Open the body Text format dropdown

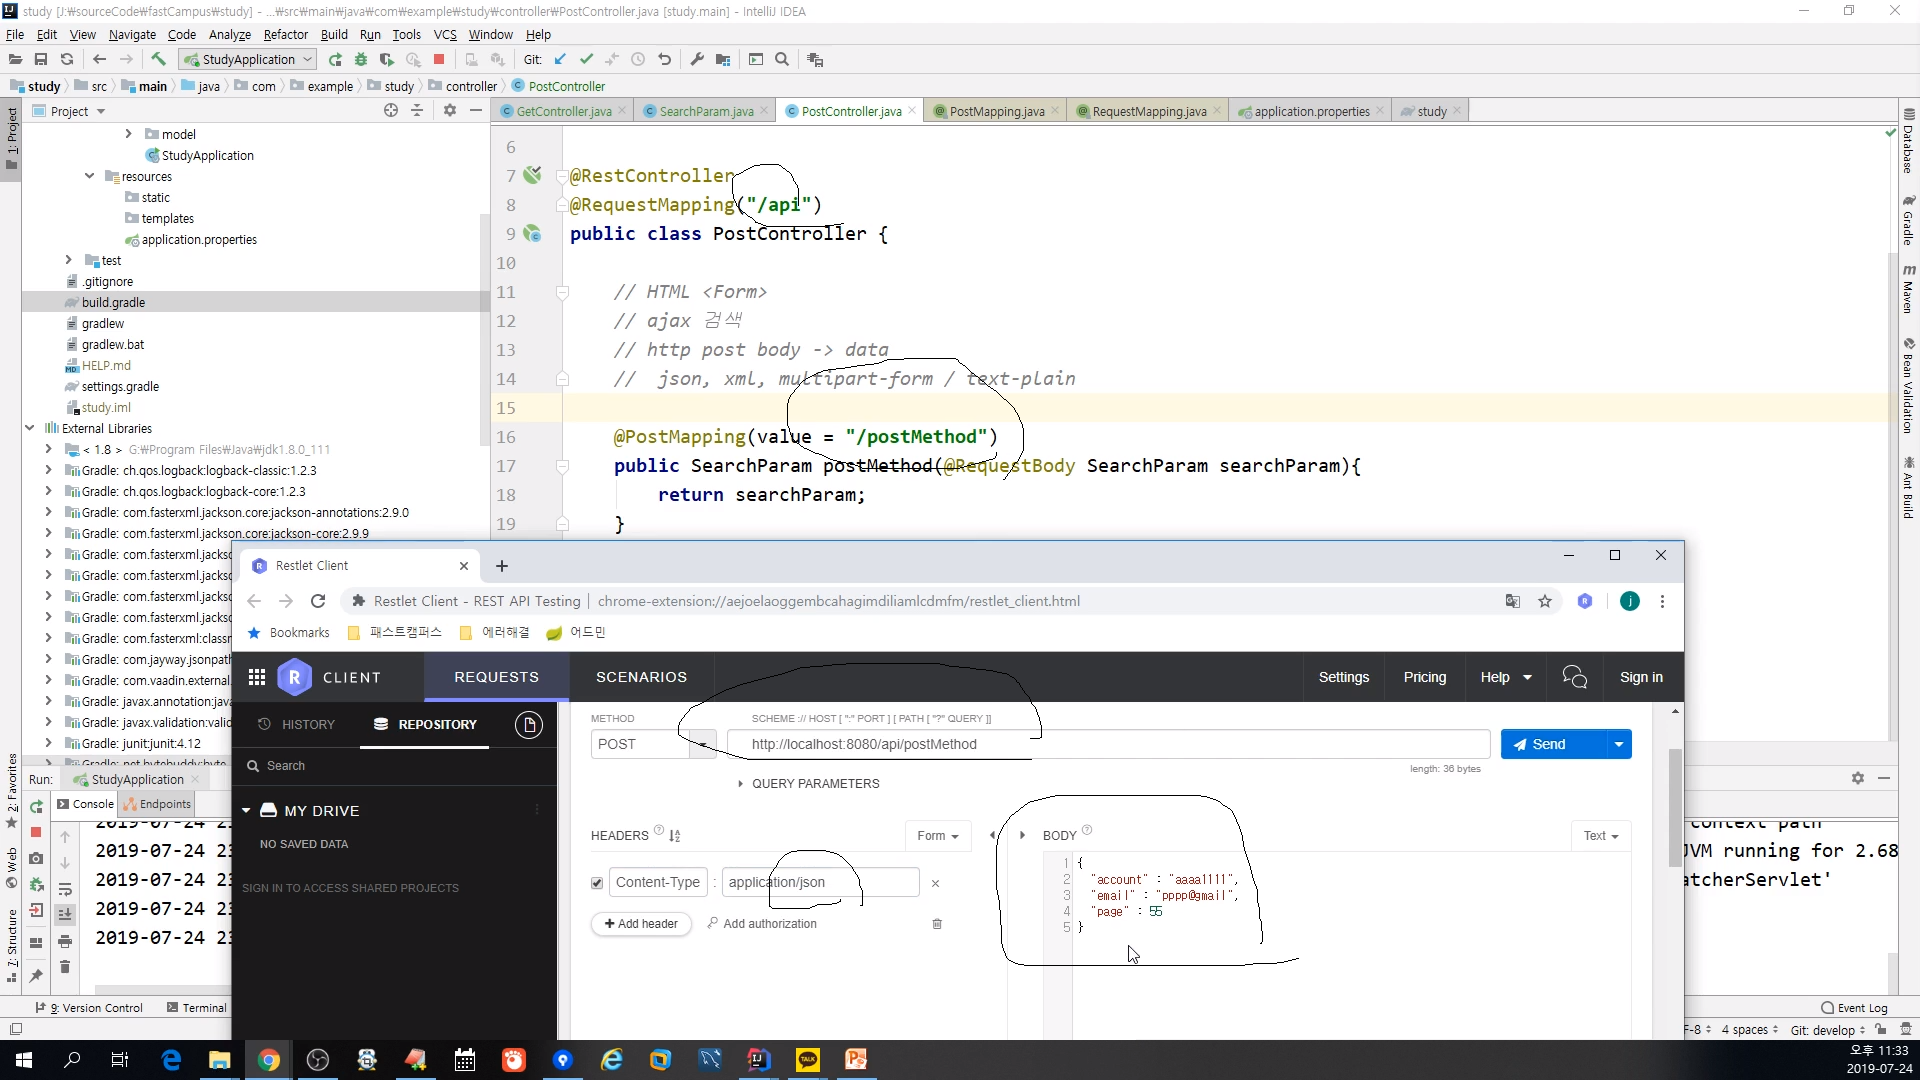(x=1600, y=836)
